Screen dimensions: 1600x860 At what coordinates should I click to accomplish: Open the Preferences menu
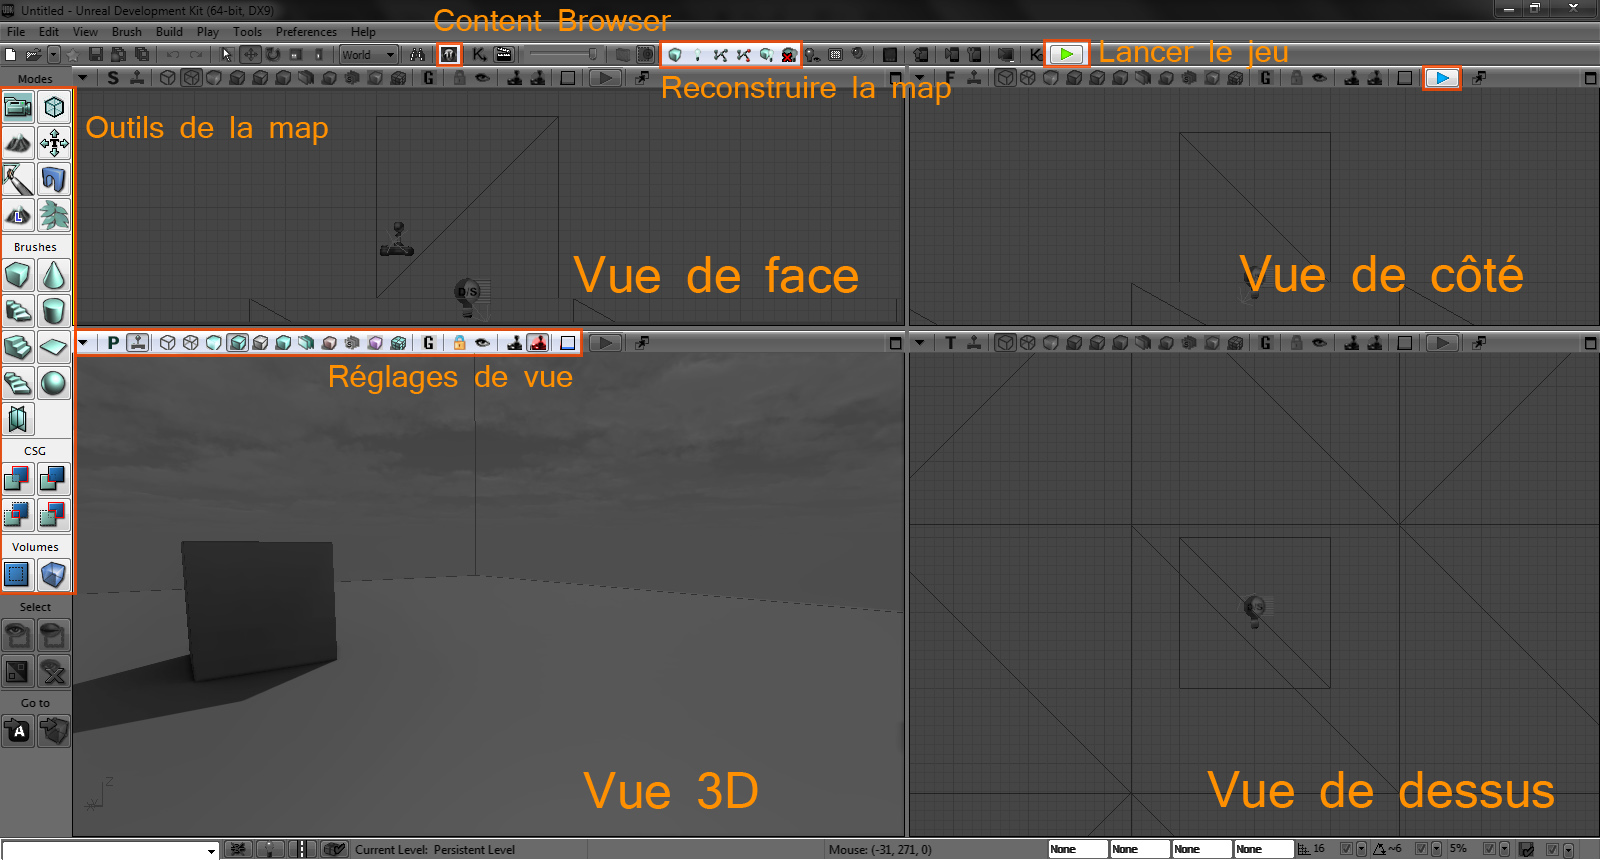pos(306,32)
